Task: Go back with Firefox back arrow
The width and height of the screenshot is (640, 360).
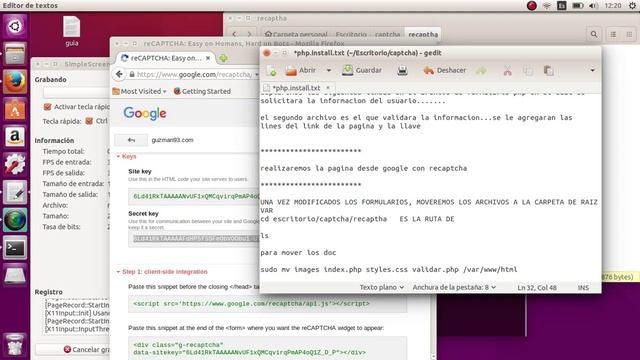Action: 119,74
